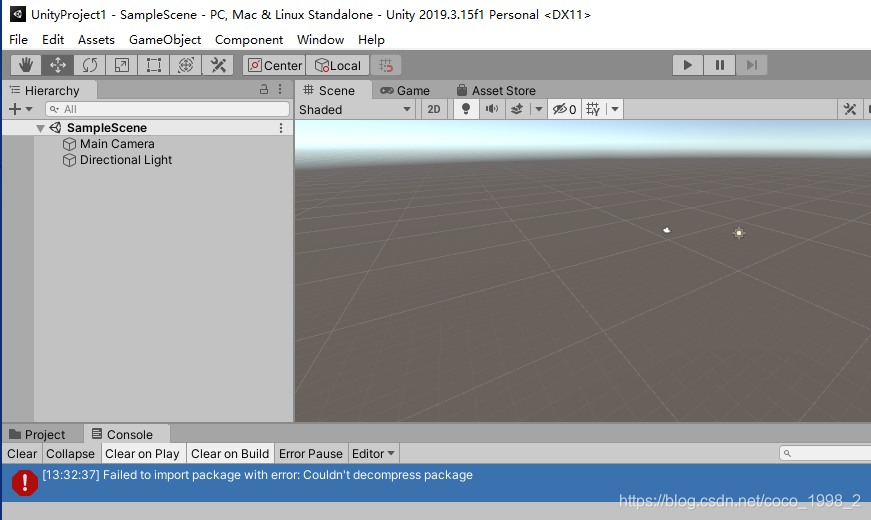Toggle 2D scene view

(434, 109)
